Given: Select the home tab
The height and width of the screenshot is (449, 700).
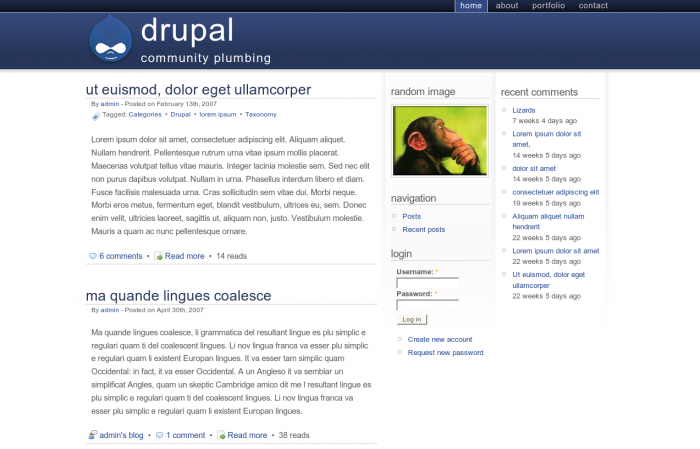Looking at the screenshot, I should pyautogui.click(x=471, y=6).
